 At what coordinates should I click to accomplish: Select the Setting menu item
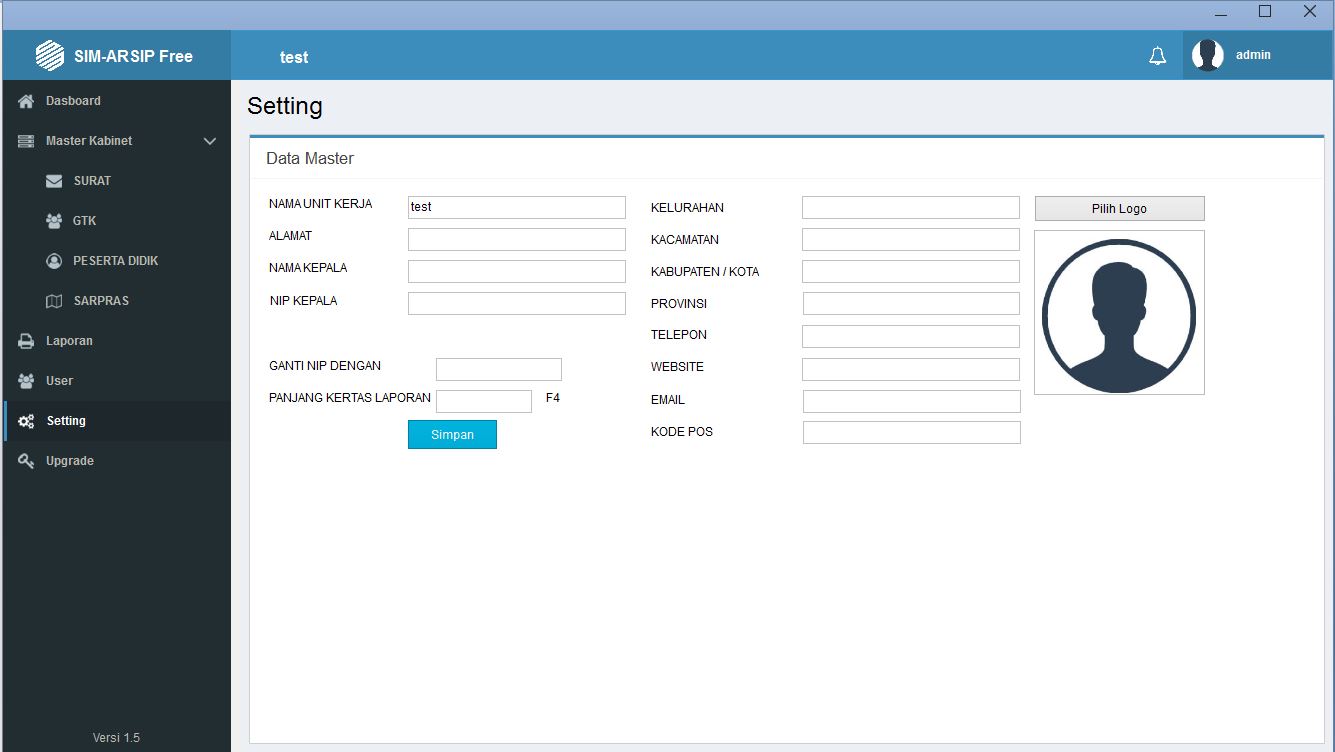click(x=66, y=421)
